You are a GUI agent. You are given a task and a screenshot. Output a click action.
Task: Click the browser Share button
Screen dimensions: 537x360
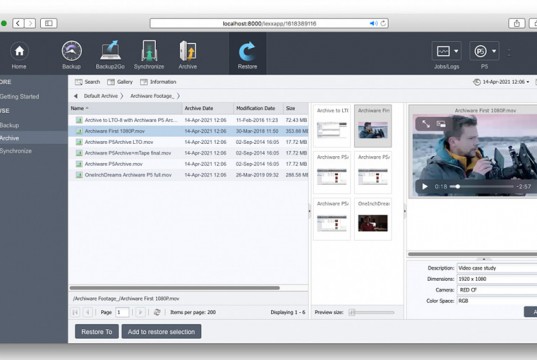[x=517, y=23]
